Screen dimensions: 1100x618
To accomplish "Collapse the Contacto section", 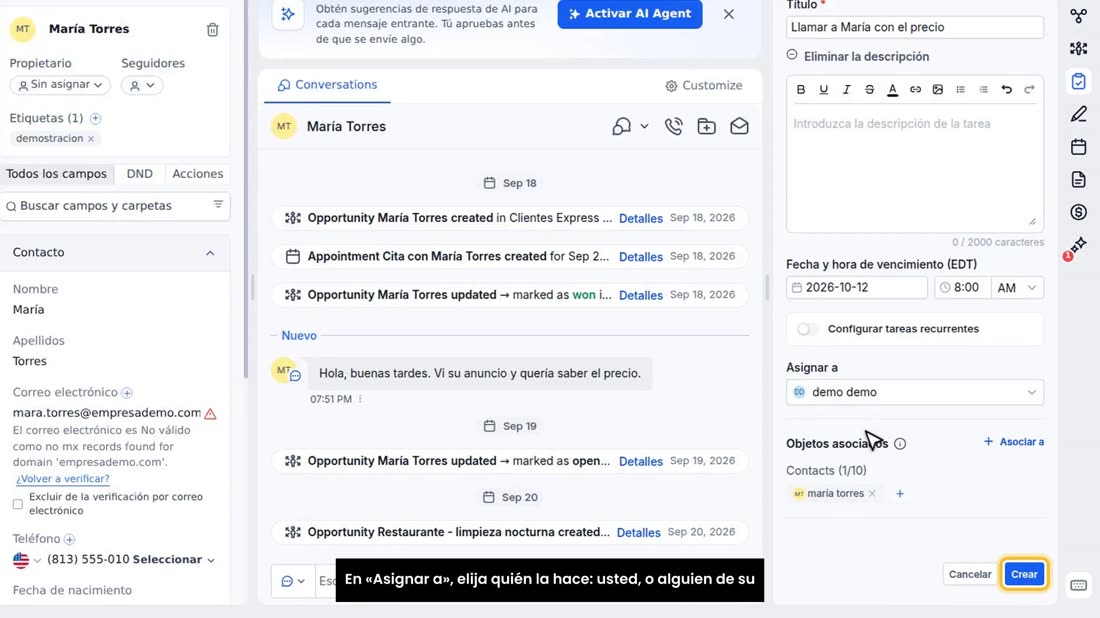I will (x=210, y=253).
